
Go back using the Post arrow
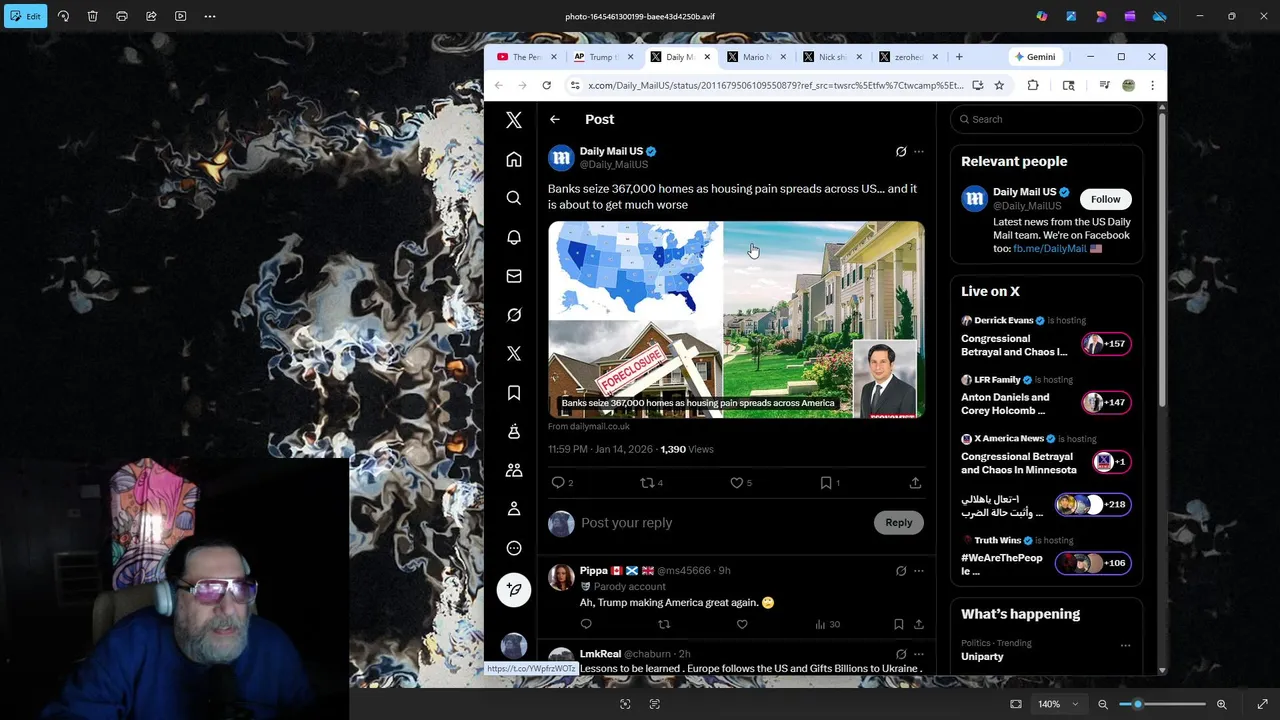coord(555,119)
